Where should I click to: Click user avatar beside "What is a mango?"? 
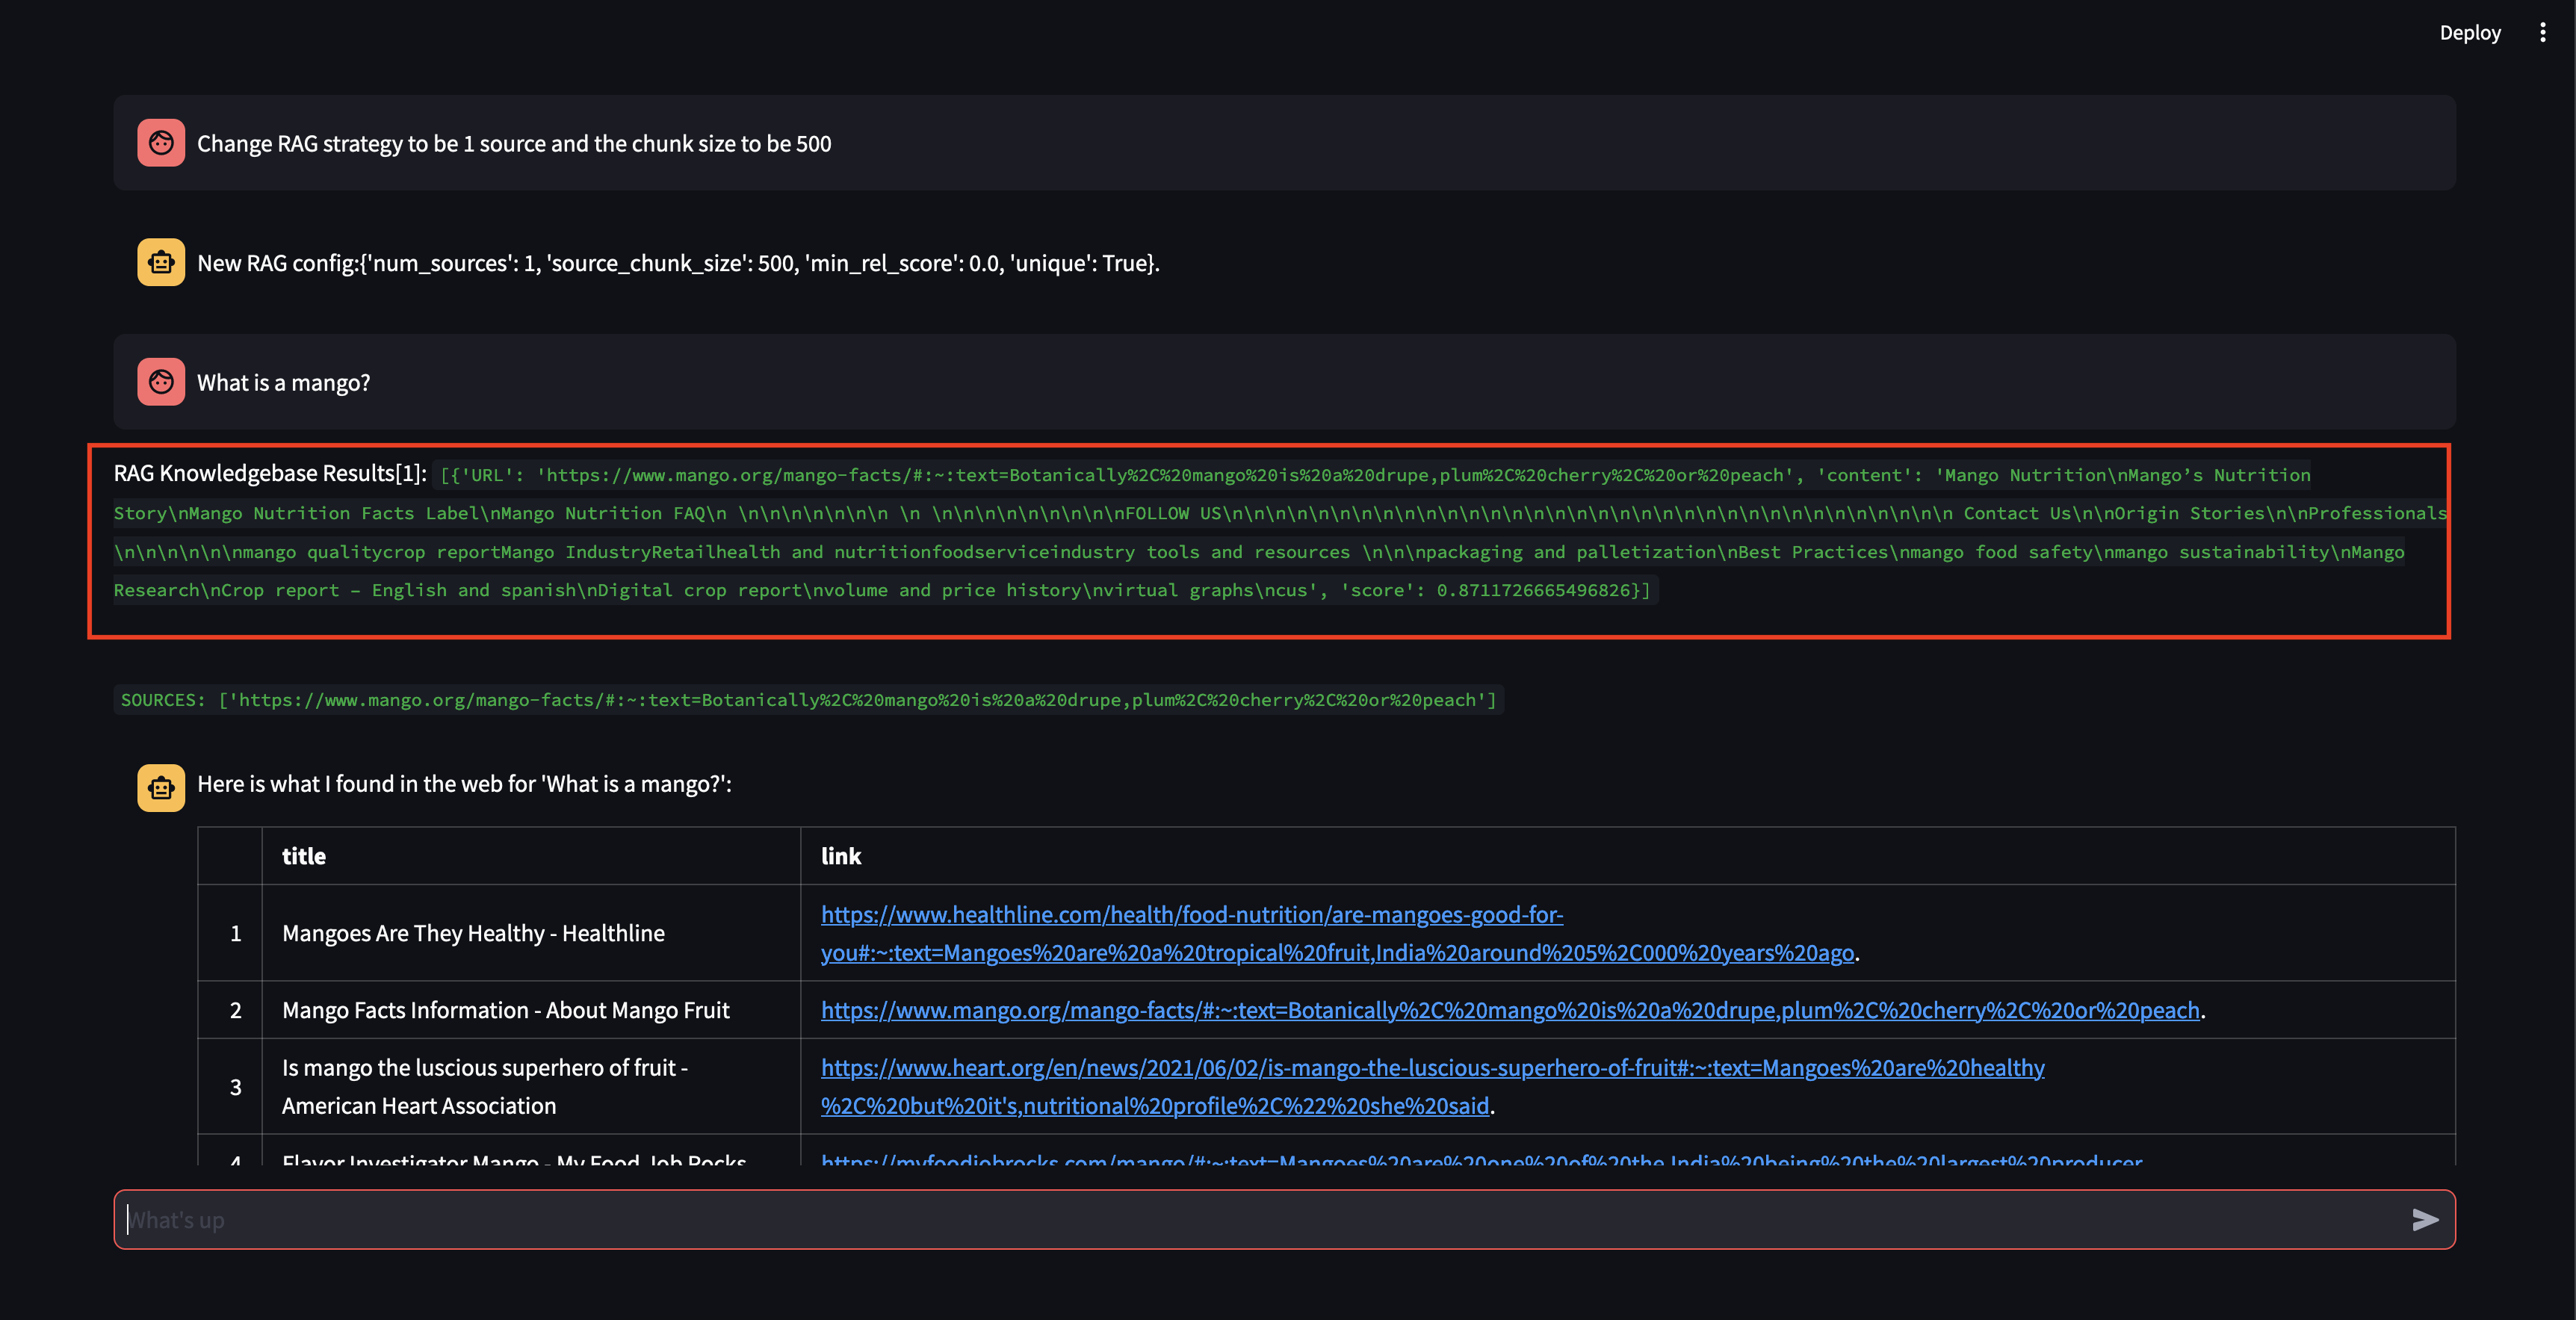tap(161, 382)
